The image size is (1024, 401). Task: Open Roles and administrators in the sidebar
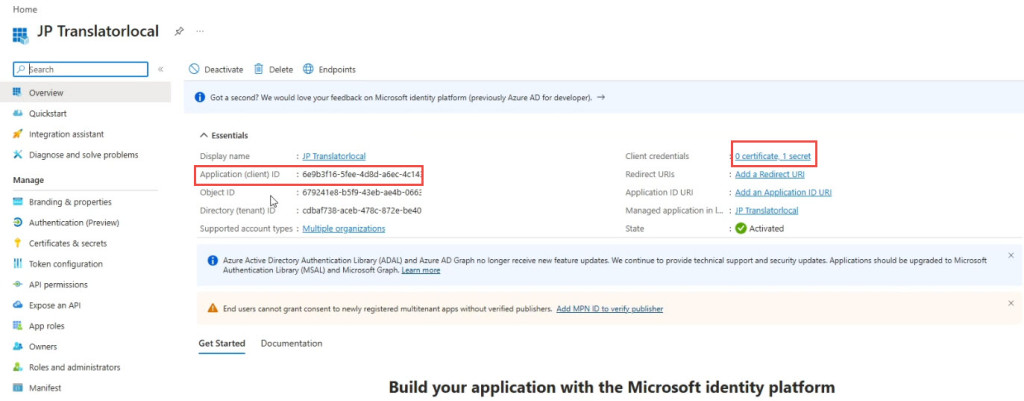74,367
